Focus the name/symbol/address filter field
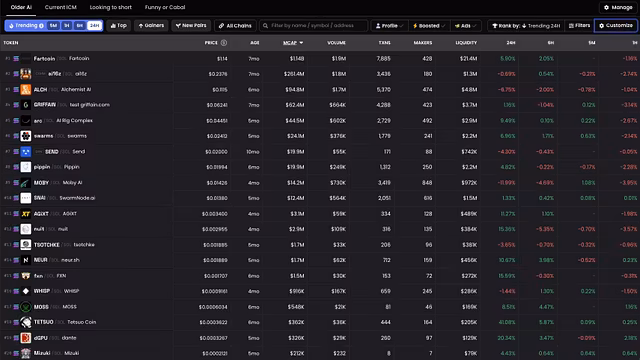This screenshot has width=640, height=360. tap(313, 26)
